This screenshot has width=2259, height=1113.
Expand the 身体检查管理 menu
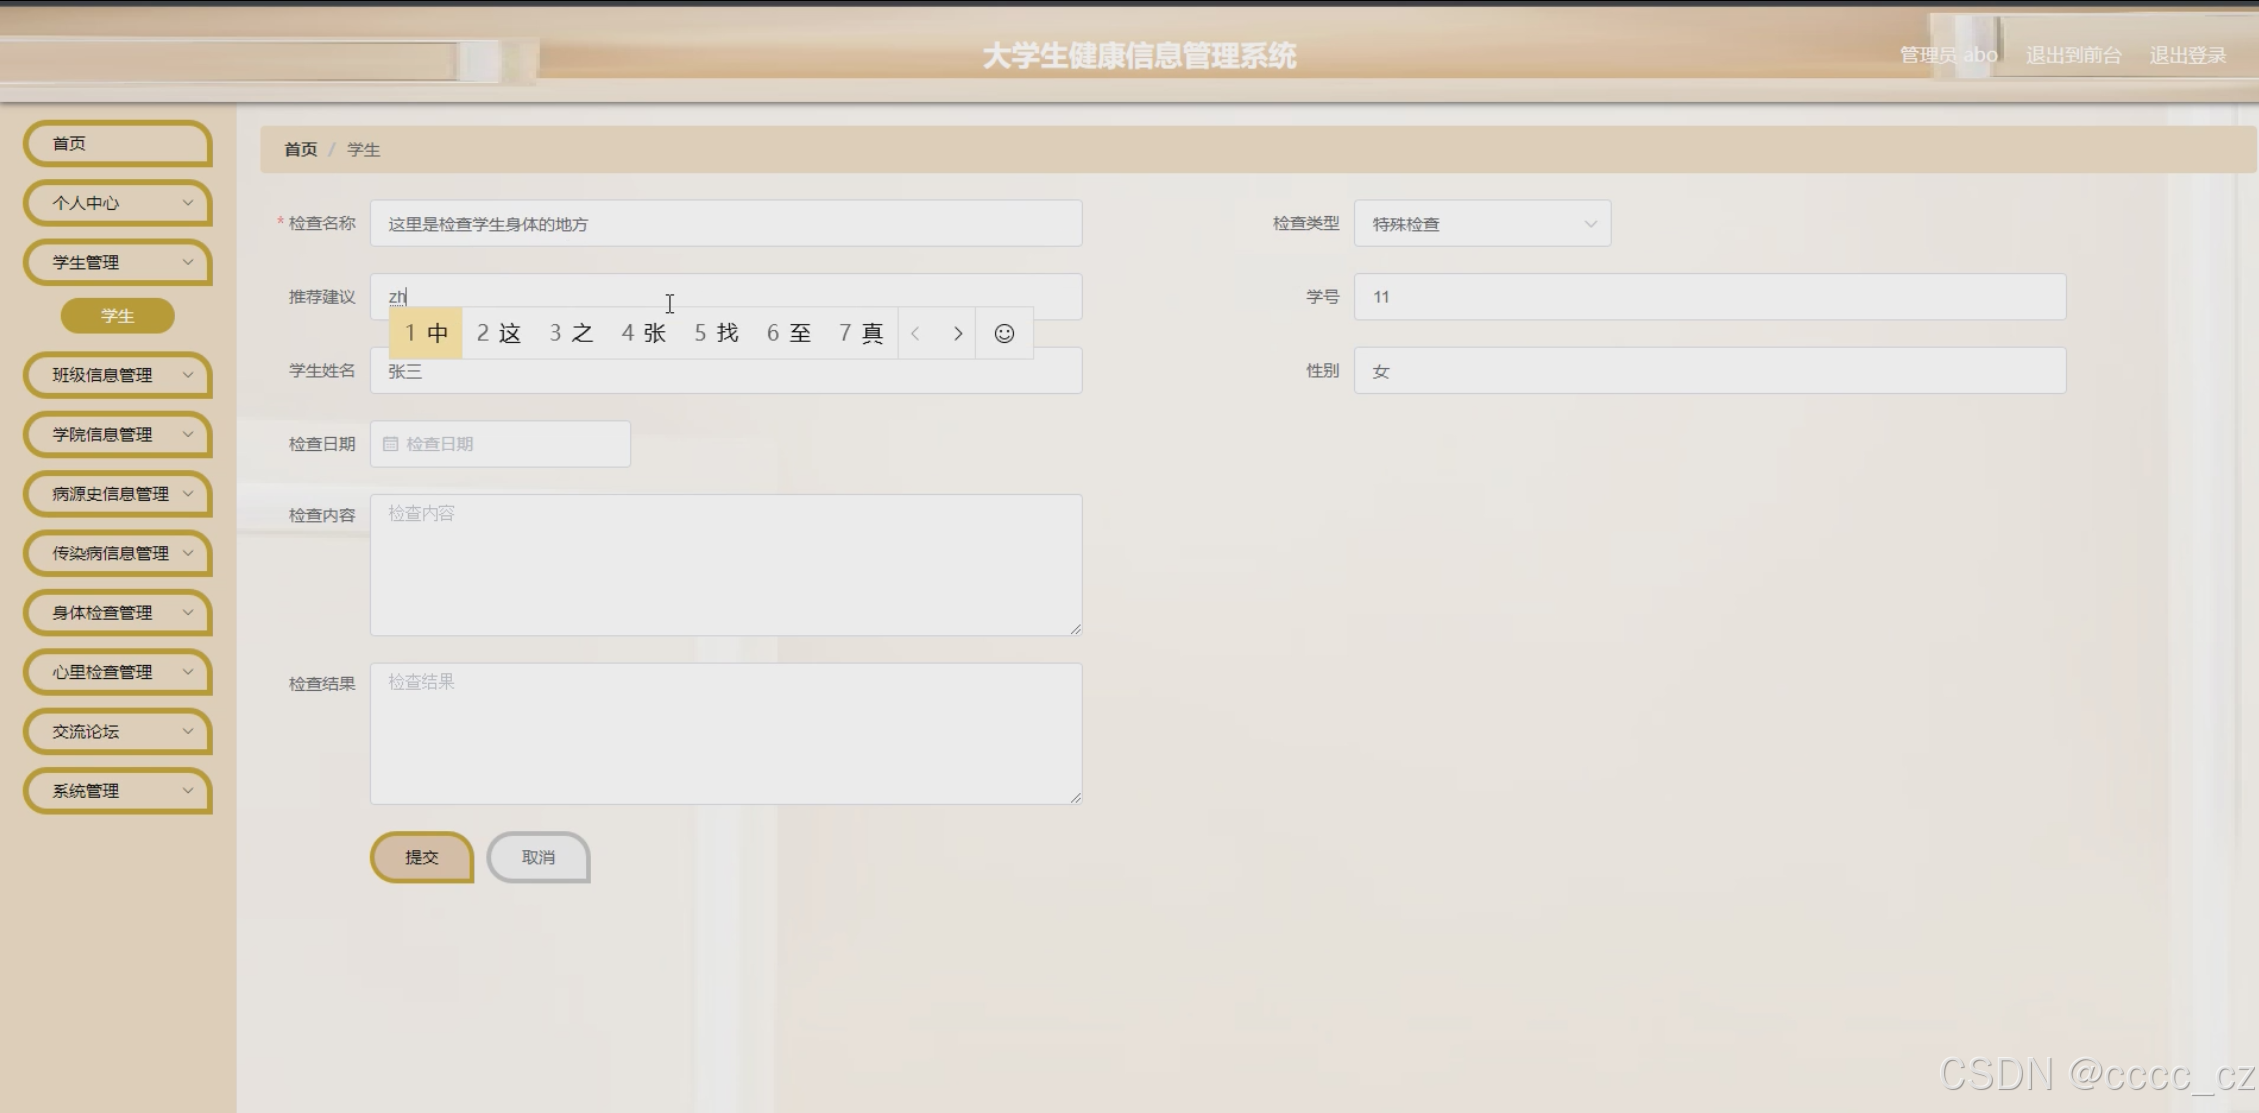[117, 612]
